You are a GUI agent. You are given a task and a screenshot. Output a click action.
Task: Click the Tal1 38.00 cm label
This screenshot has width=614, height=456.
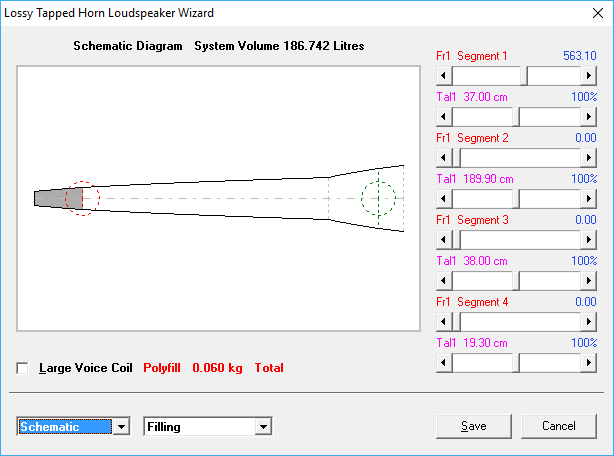472,261
